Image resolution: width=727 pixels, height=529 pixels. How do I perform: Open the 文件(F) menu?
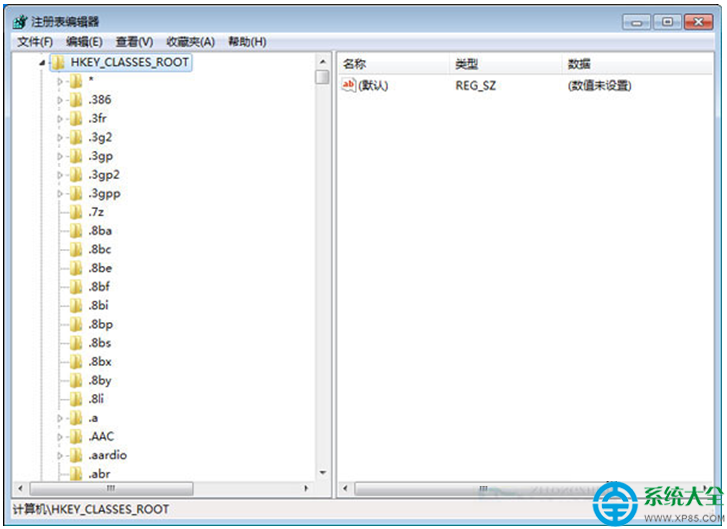(35, 42)
